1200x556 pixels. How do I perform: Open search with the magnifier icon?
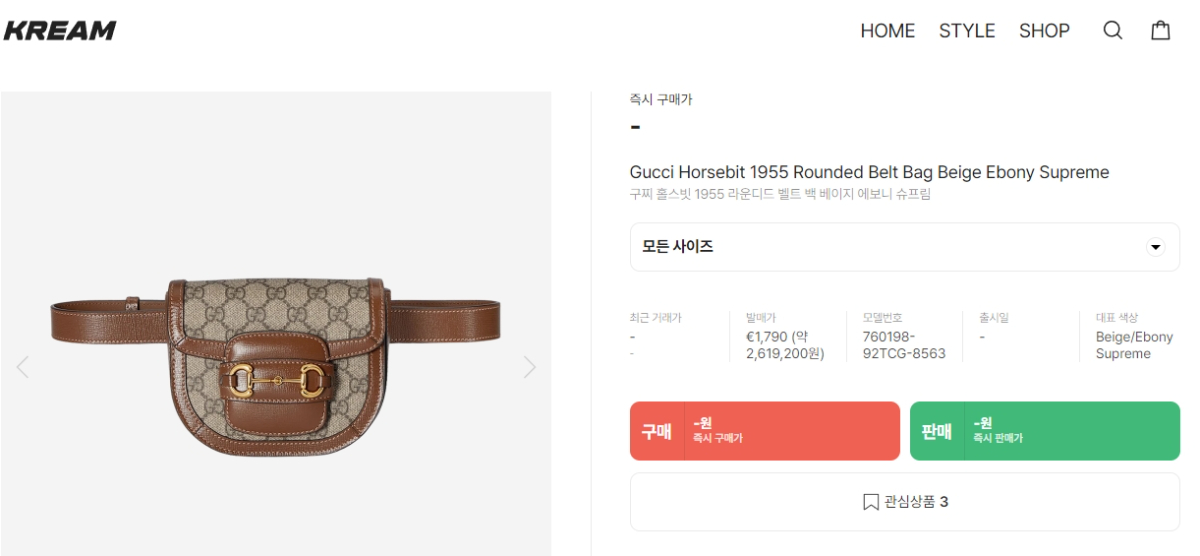point(1113,31)
